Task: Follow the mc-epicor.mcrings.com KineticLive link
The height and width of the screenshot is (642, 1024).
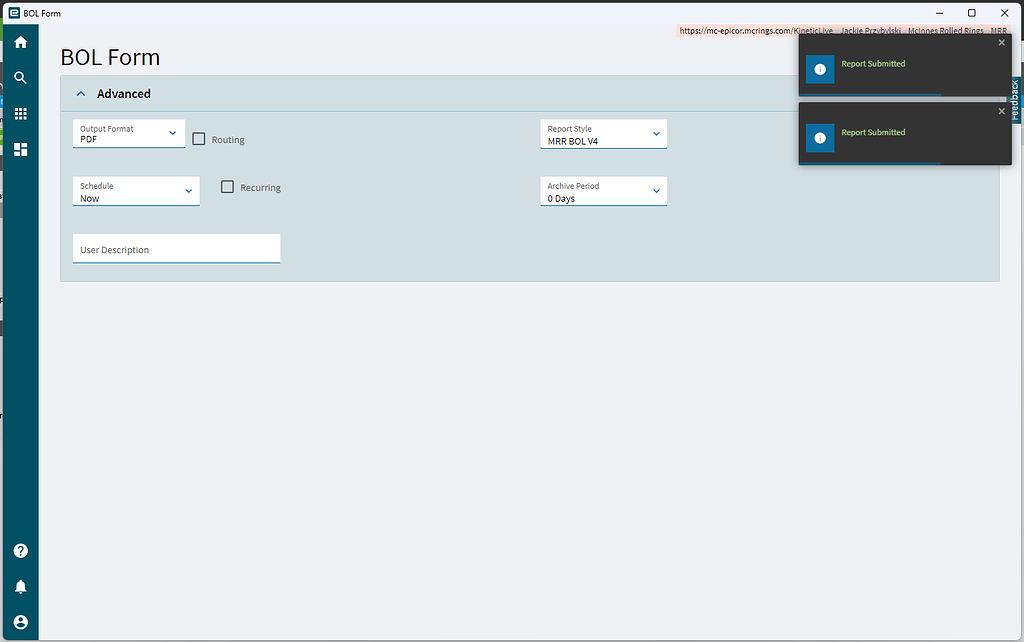Action: click(x=757, y=30)
